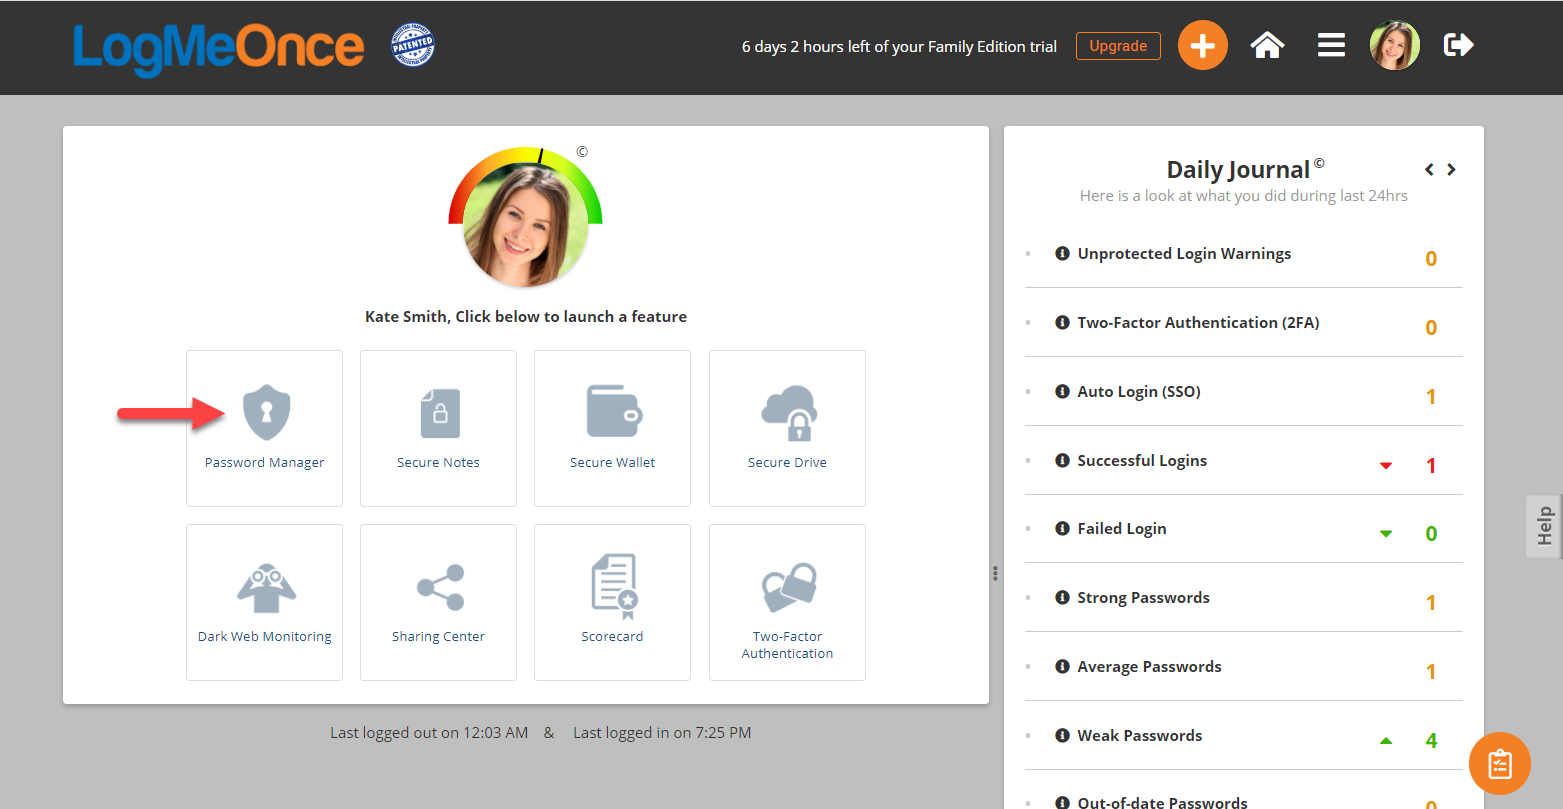Click the Secure Notes label
Image resolution: width=1563 pixels, height=809 pixels.
(x=438, y=463)
